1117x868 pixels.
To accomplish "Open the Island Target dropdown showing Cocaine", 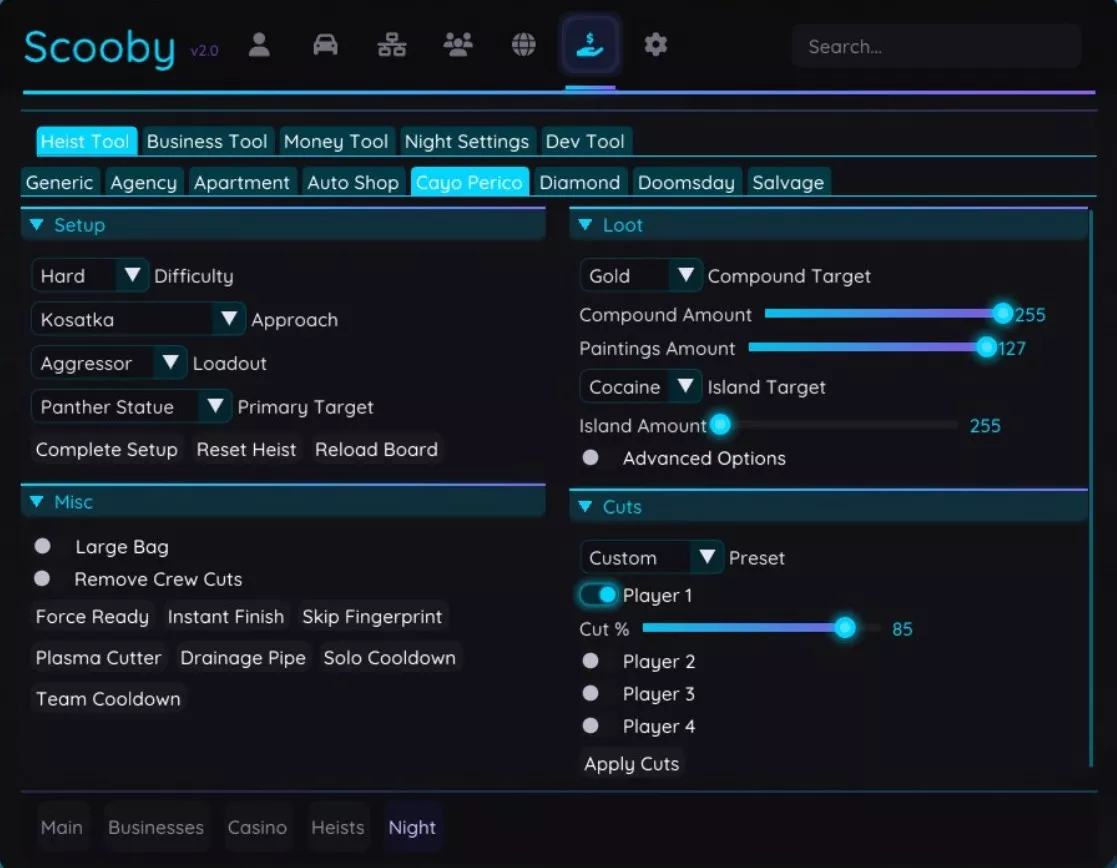I will (x=639, y=386).
